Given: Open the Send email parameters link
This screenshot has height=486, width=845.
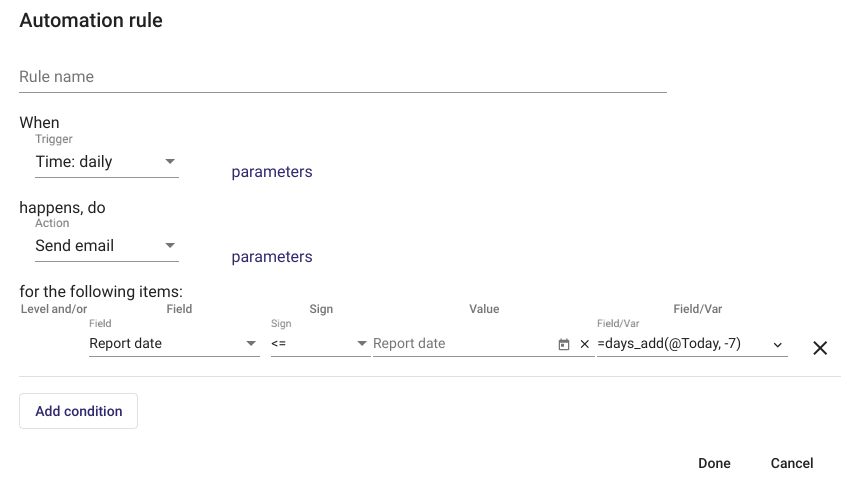Looking at the screenshot, I should pyautogui.click(x=272, y=257).
